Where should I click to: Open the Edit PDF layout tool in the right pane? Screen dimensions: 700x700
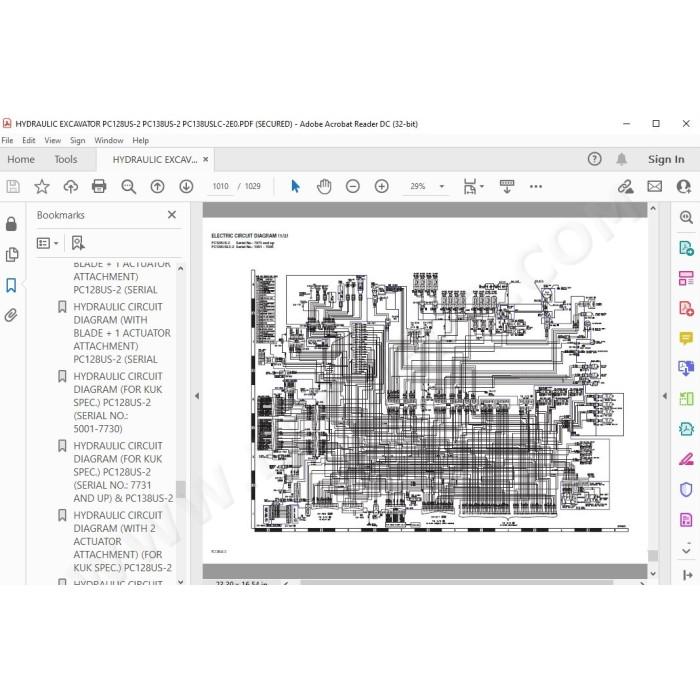[686, 278]
